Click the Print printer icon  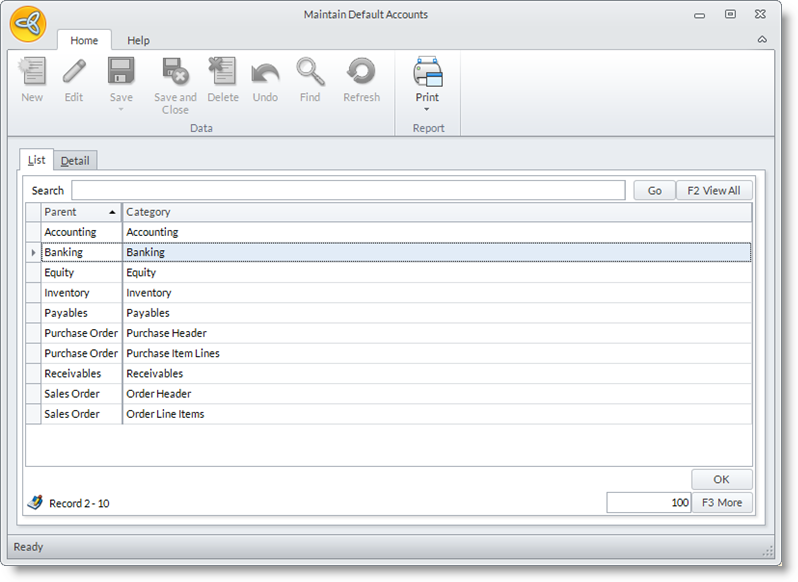tap(428, 73)
